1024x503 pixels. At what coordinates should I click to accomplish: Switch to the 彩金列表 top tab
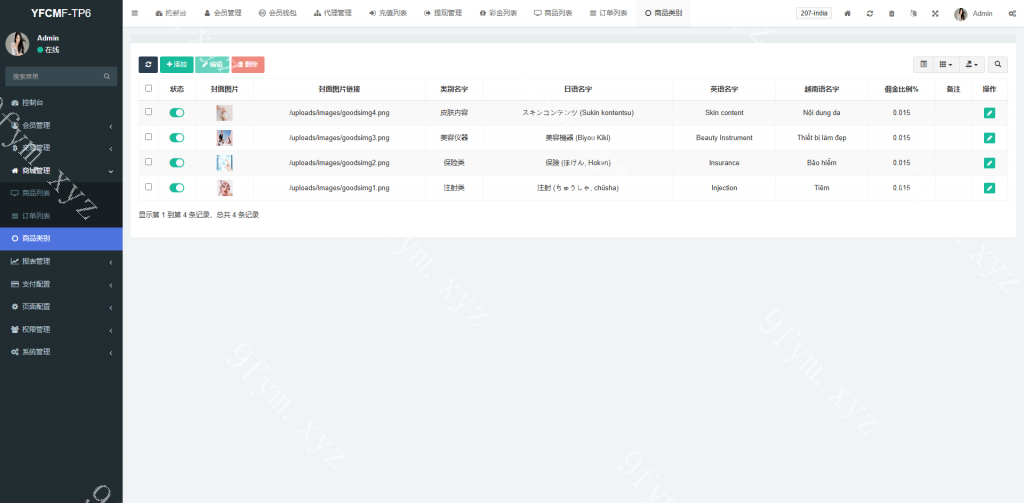498,13
